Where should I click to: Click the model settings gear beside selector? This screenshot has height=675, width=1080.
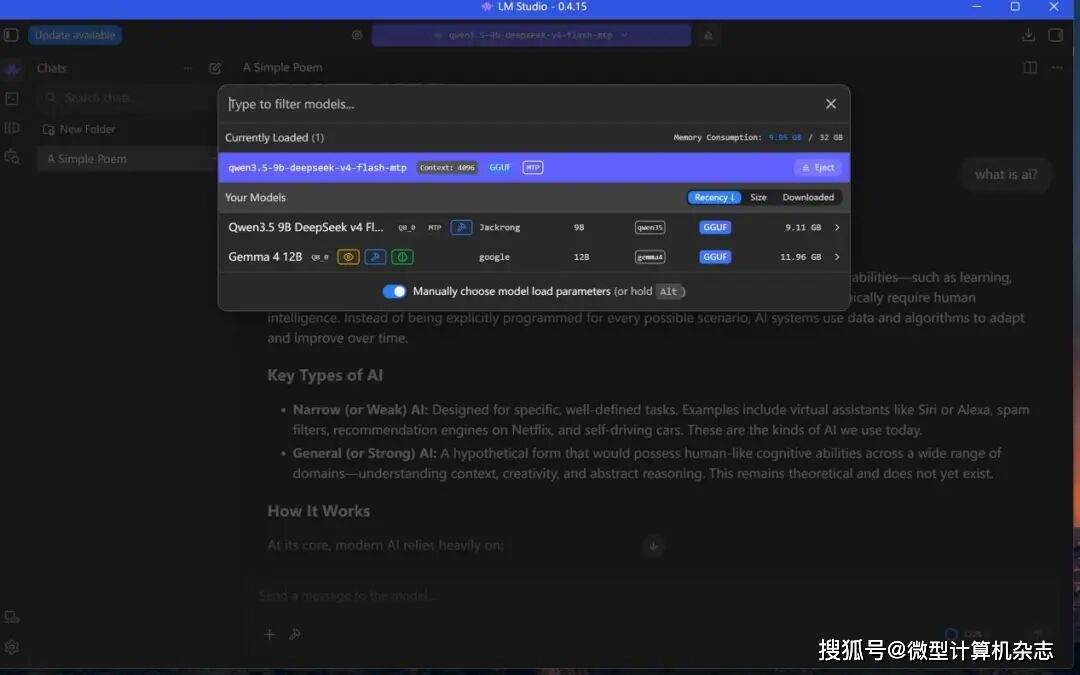tap(357, 34)
